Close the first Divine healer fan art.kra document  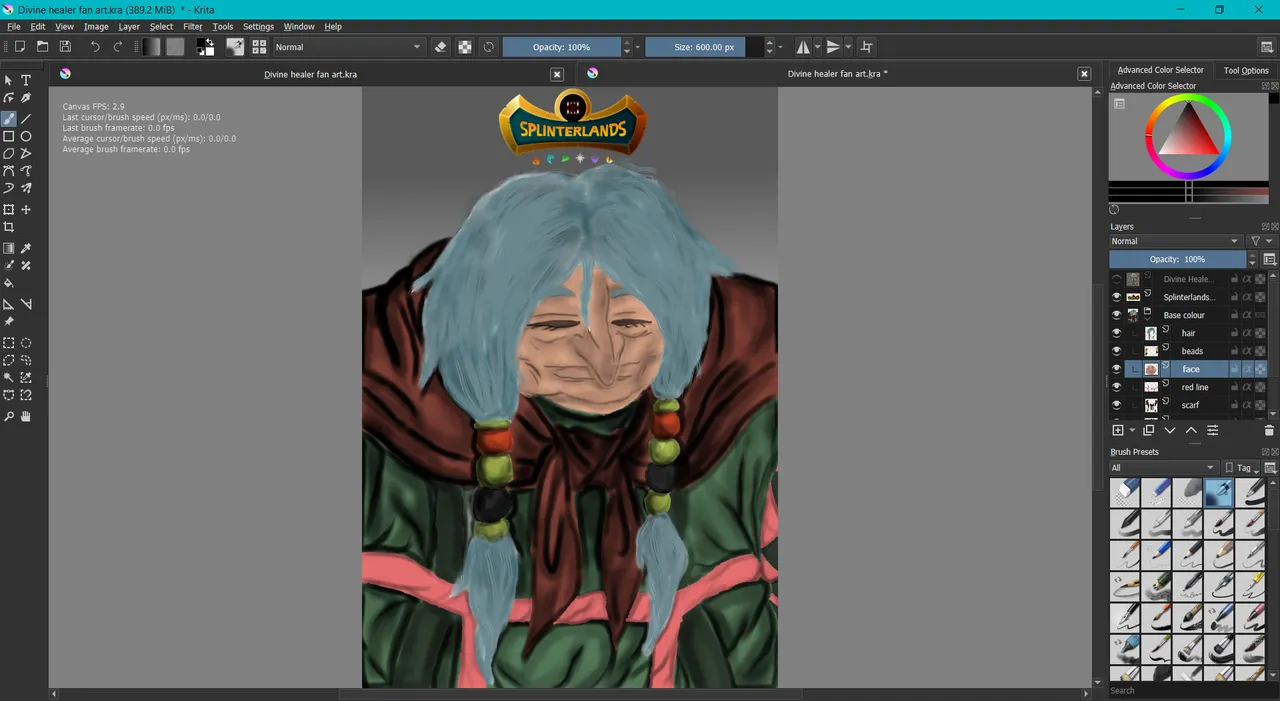click(557, 74)
